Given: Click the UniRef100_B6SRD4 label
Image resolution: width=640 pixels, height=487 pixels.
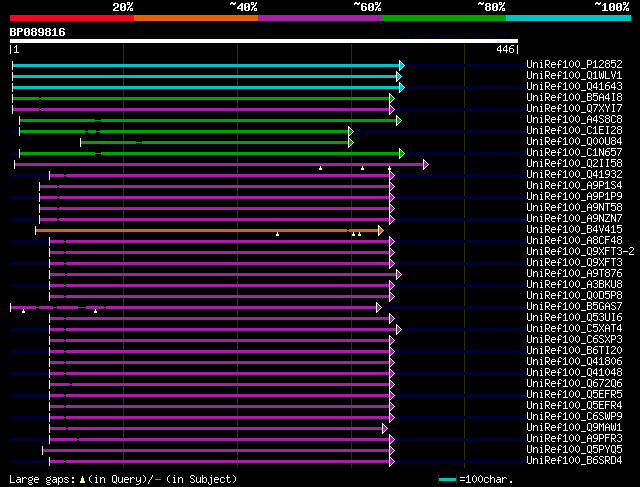Looking at the screenshot, I should (574, 461).
